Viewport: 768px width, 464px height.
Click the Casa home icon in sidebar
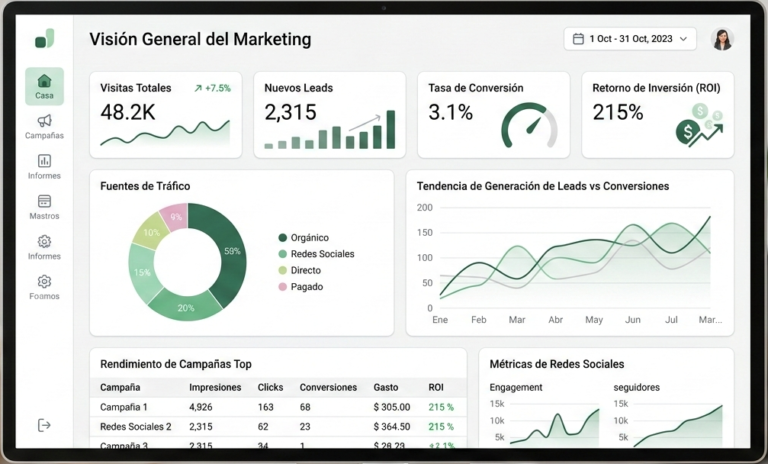(44, 82)
